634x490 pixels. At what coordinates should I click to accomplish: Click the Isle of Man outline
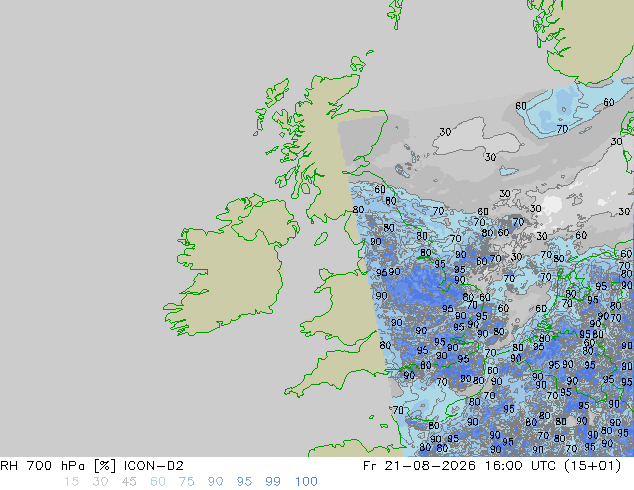321,239
